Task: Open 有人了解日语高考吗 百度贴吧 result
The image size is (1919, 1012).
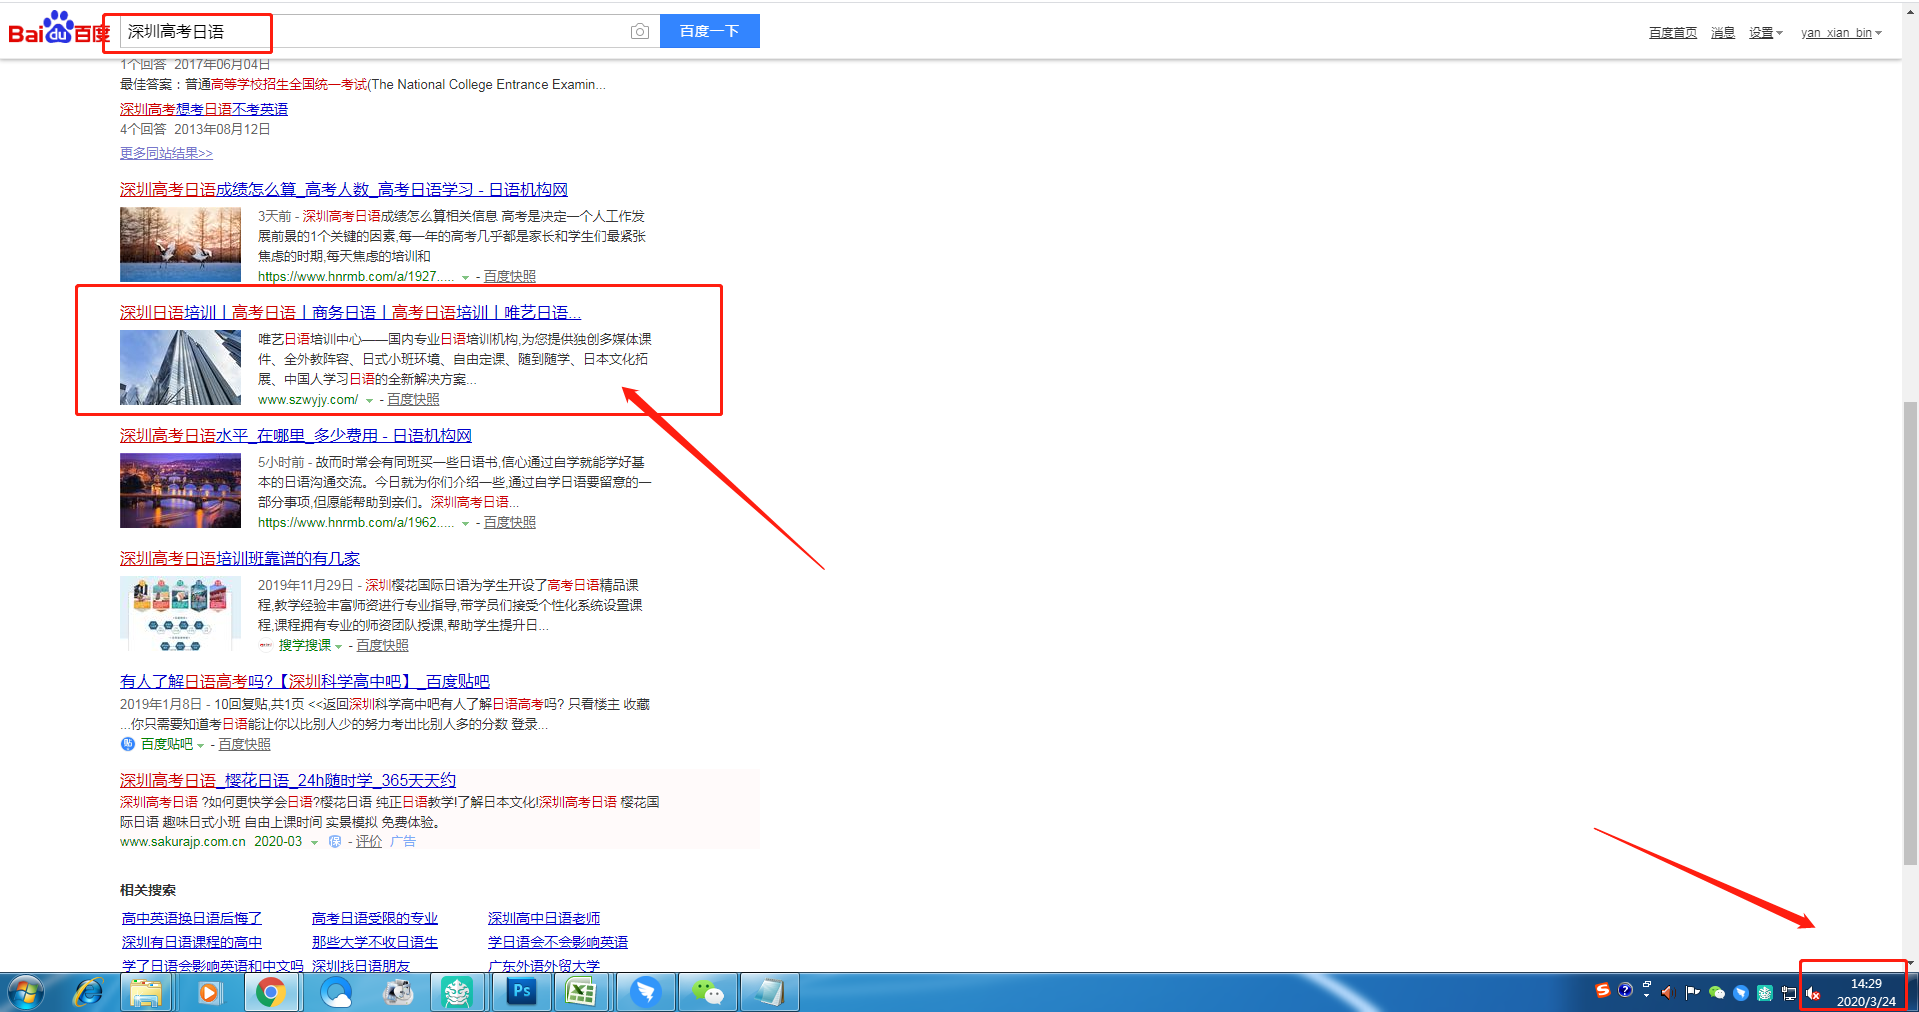Action: click(305, 681)
